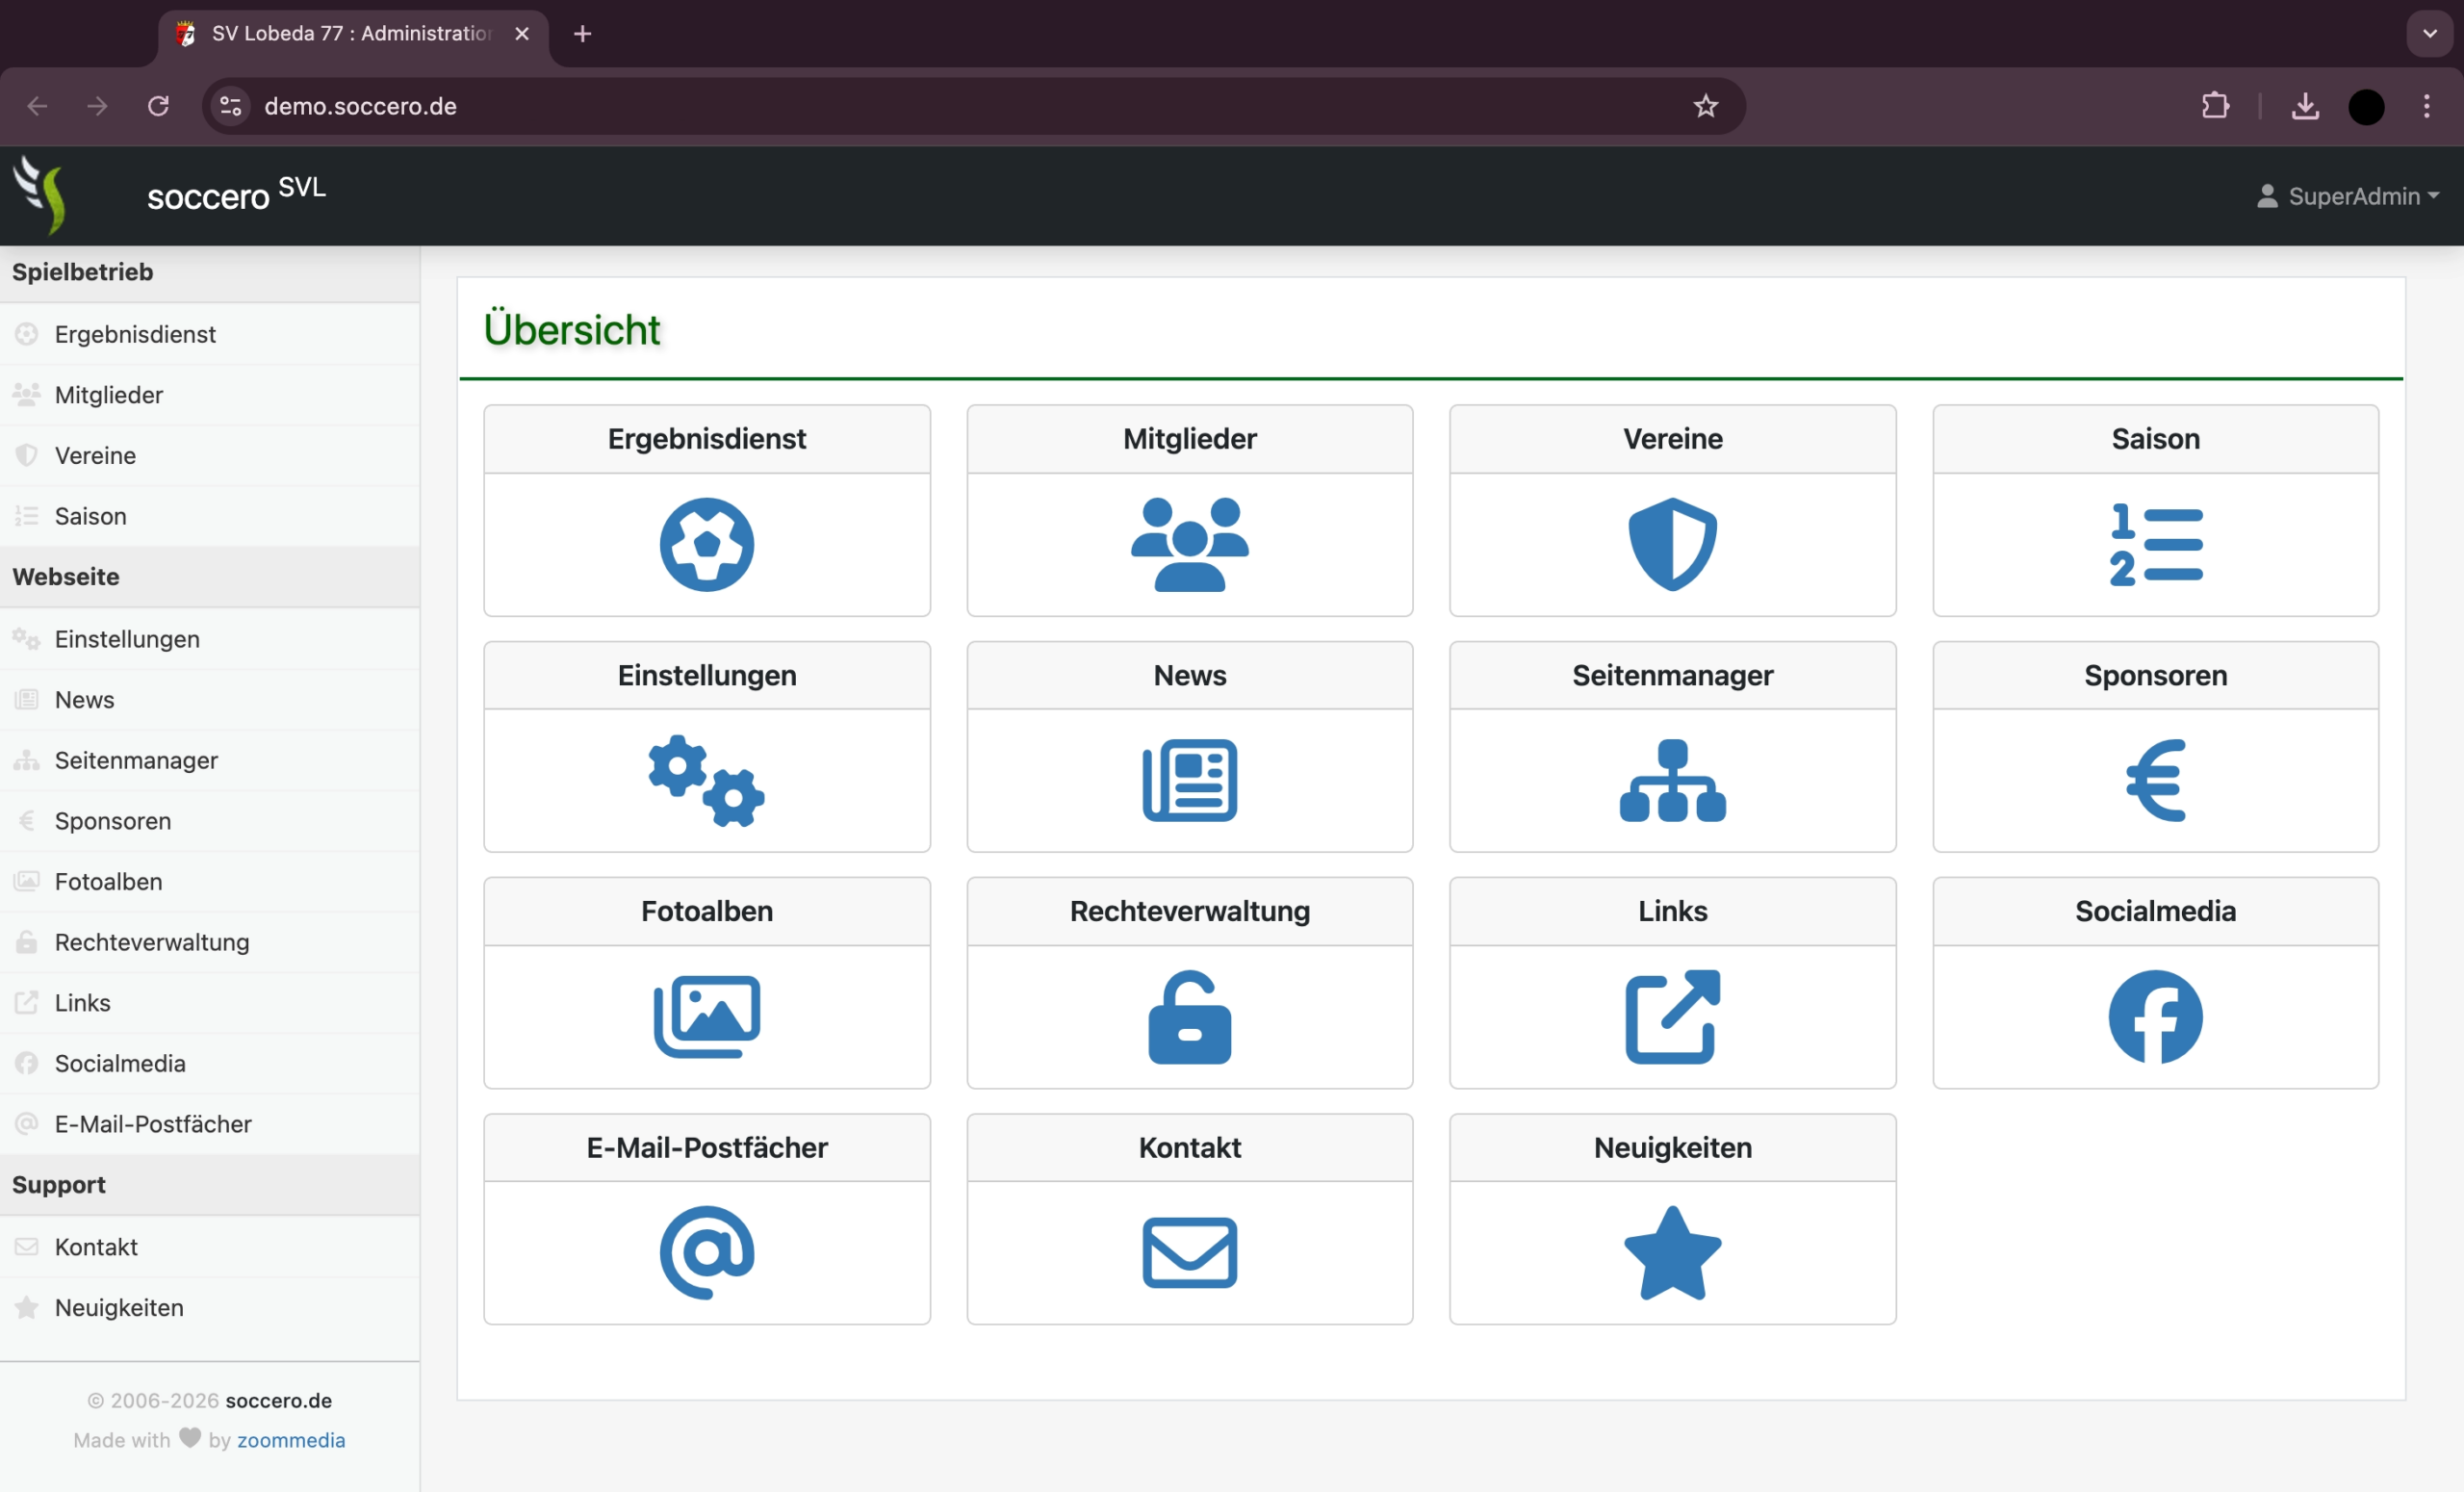Open the browser tab search chevron
The image size is (2464, 1492).
2428,33
